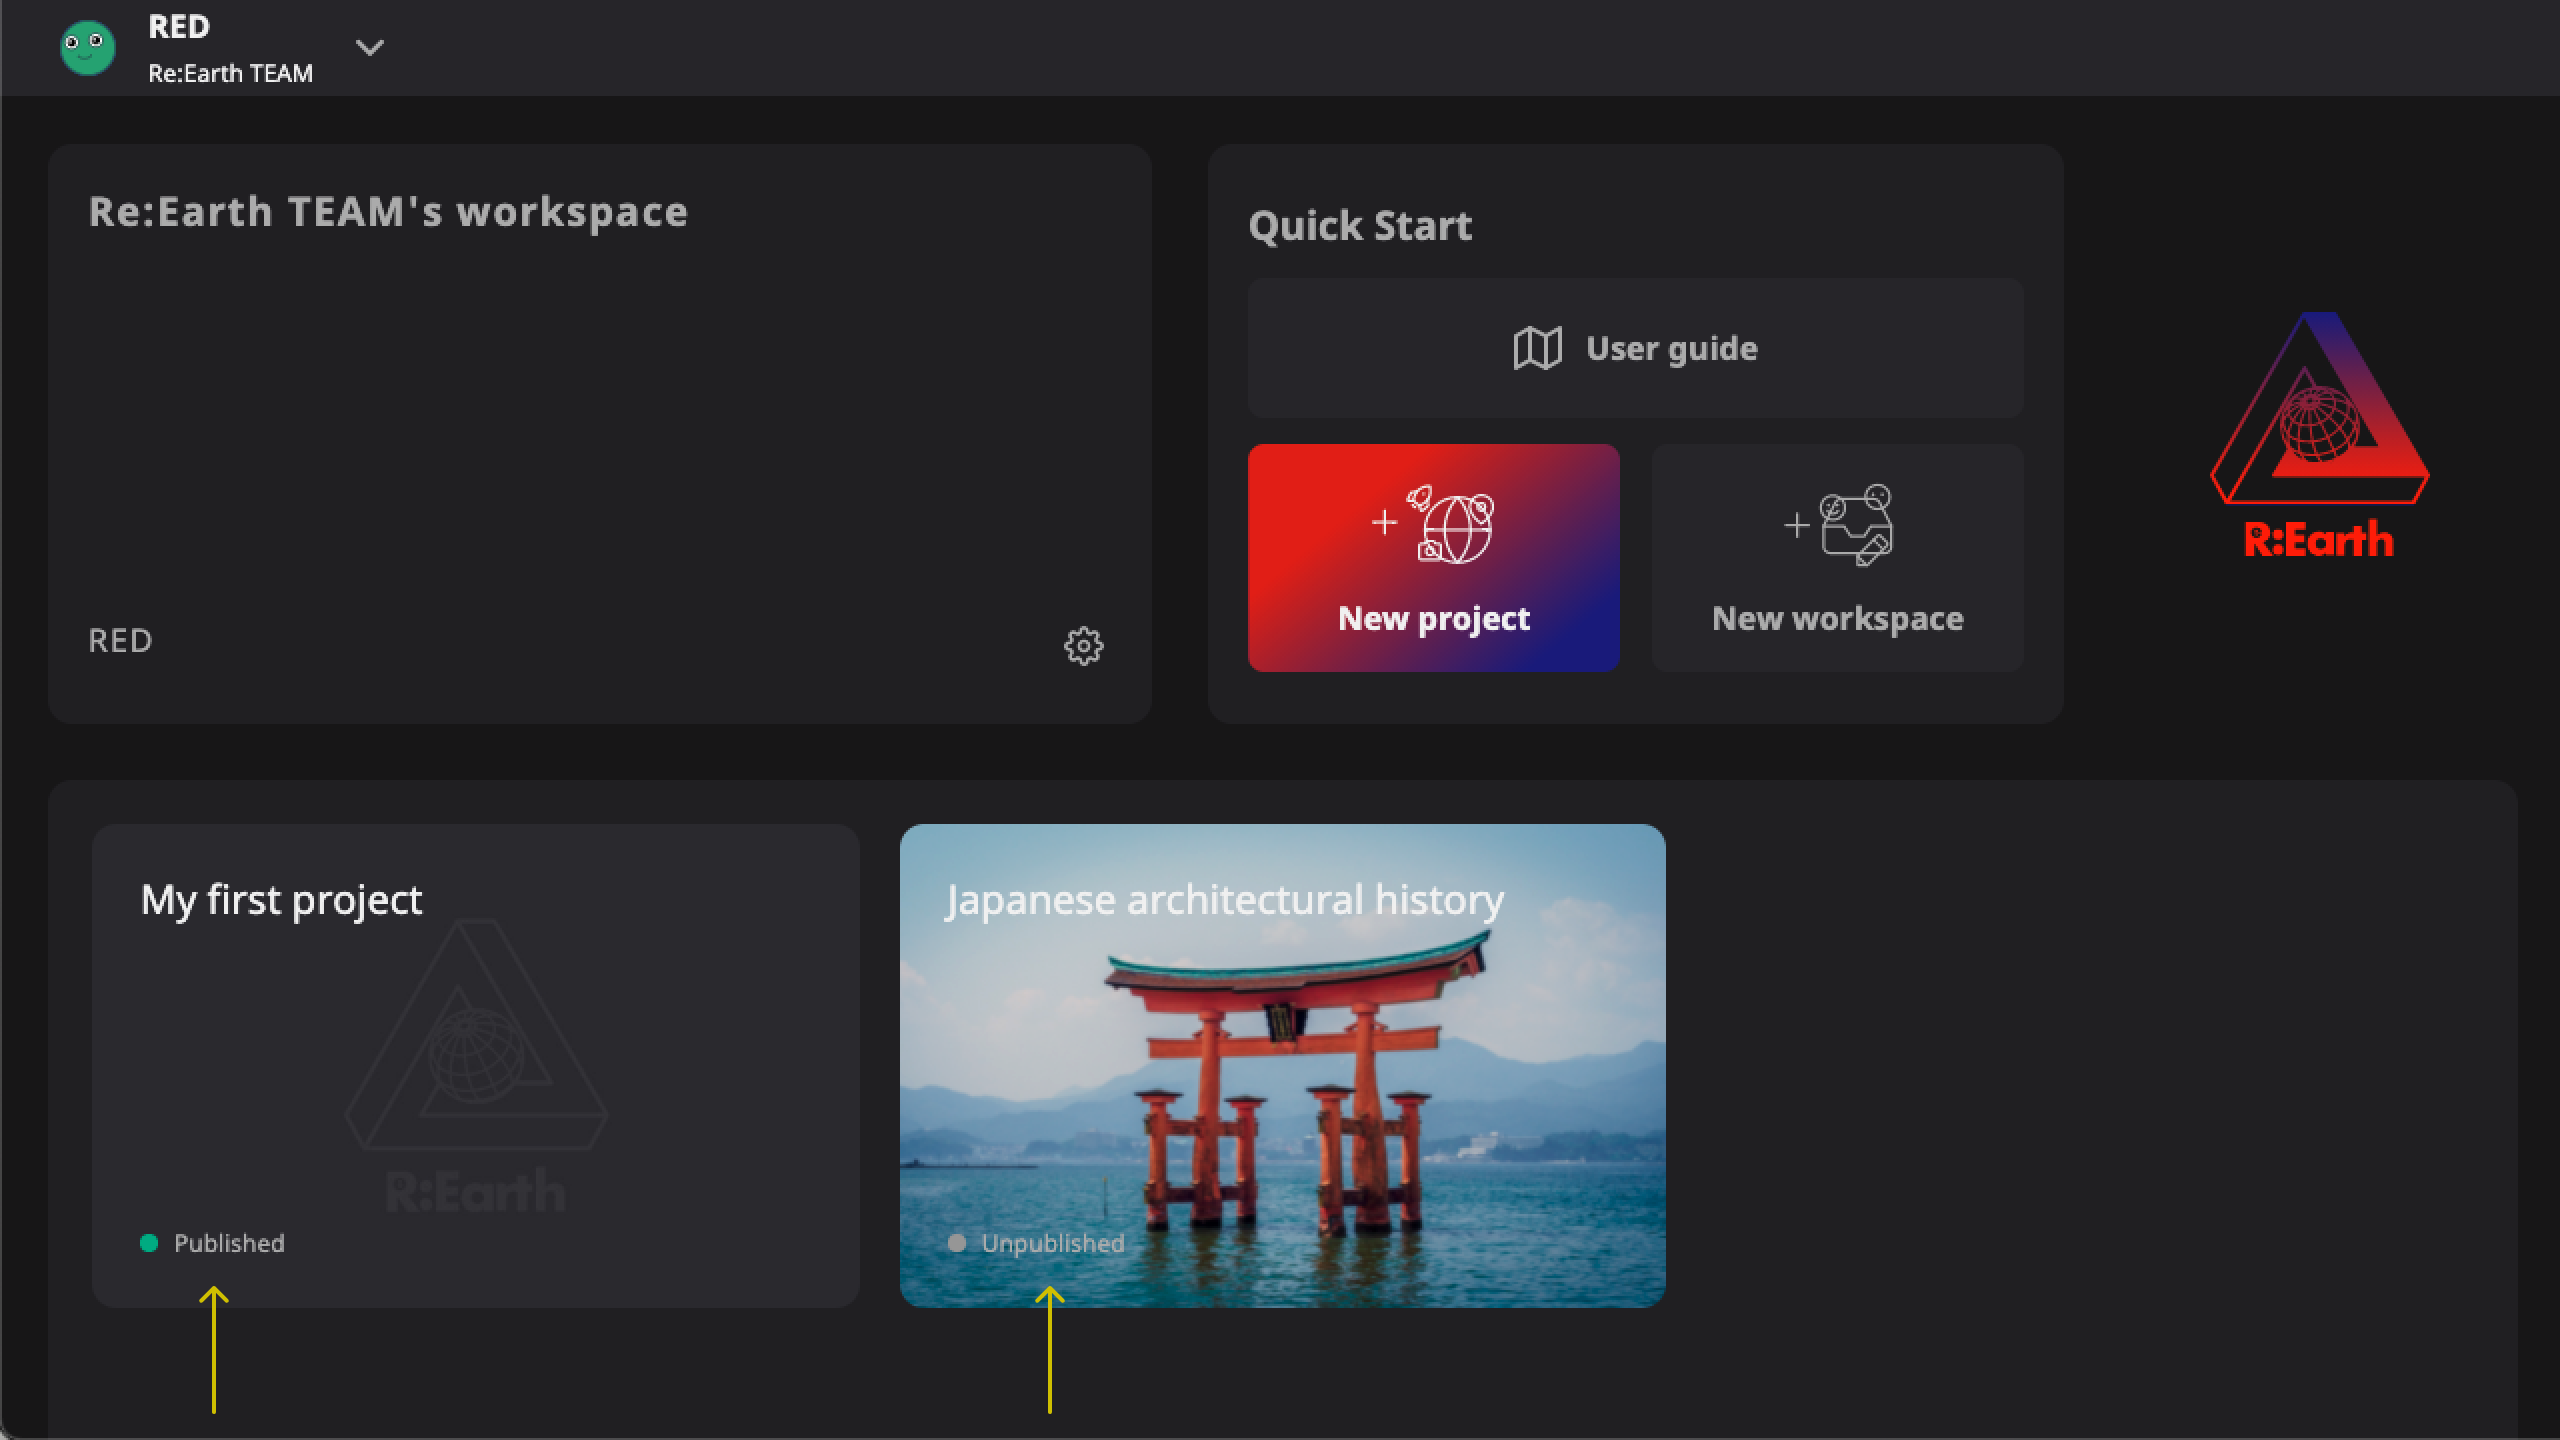Click the Unpublished status label
The image size is (2560, 1440).
point(1053,1243)
